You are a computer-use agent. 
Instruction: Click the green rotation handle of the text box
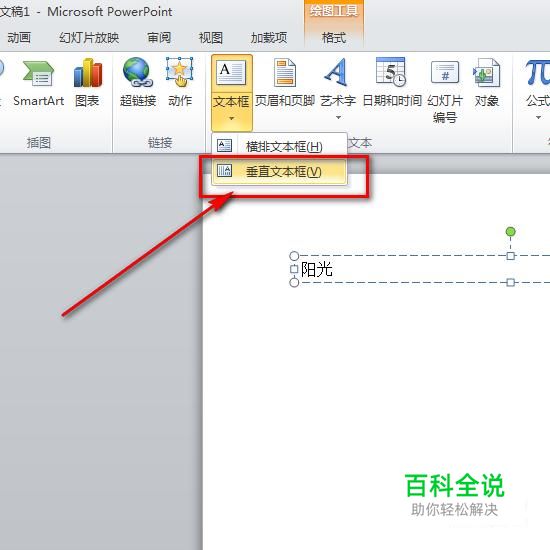pyautogui.click(x=510, y=232)
